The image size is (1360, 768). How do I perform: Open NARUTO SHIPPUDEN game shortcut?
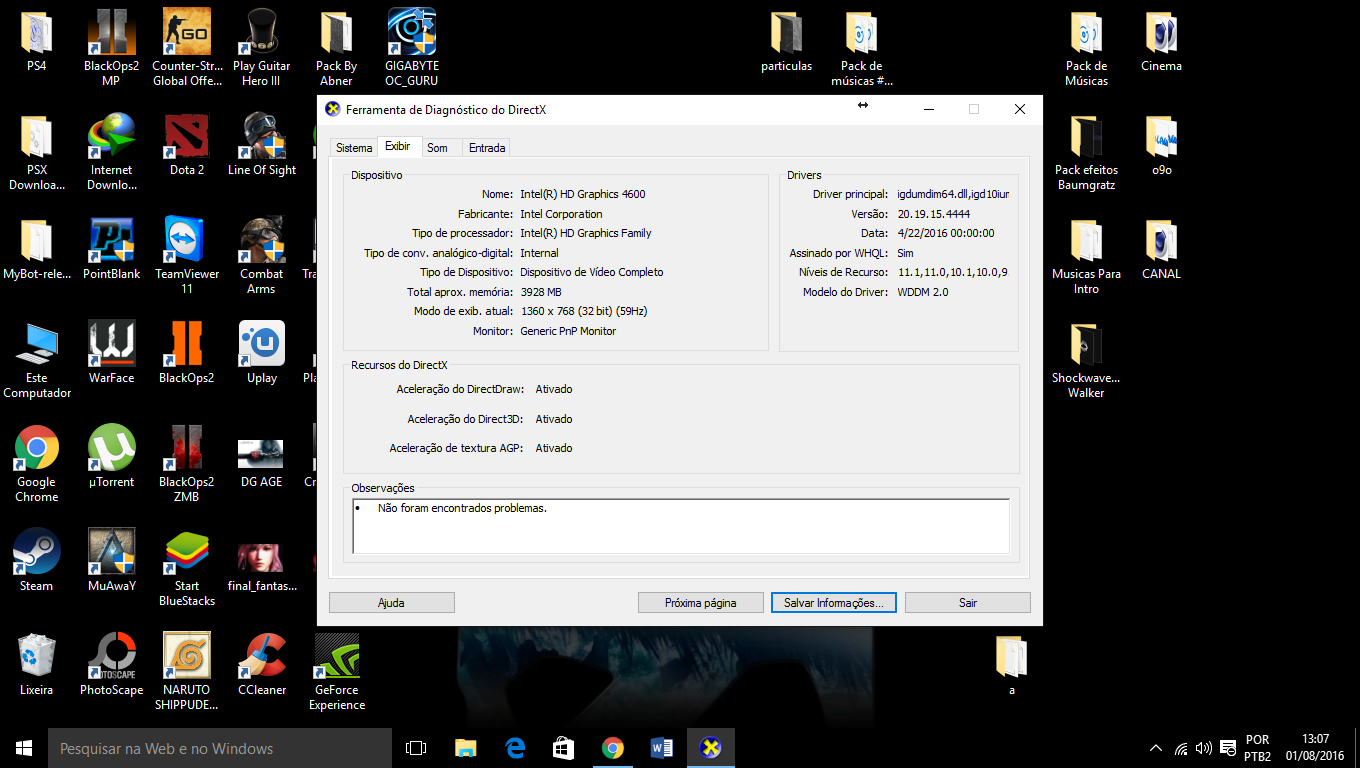tap(187, 672)
